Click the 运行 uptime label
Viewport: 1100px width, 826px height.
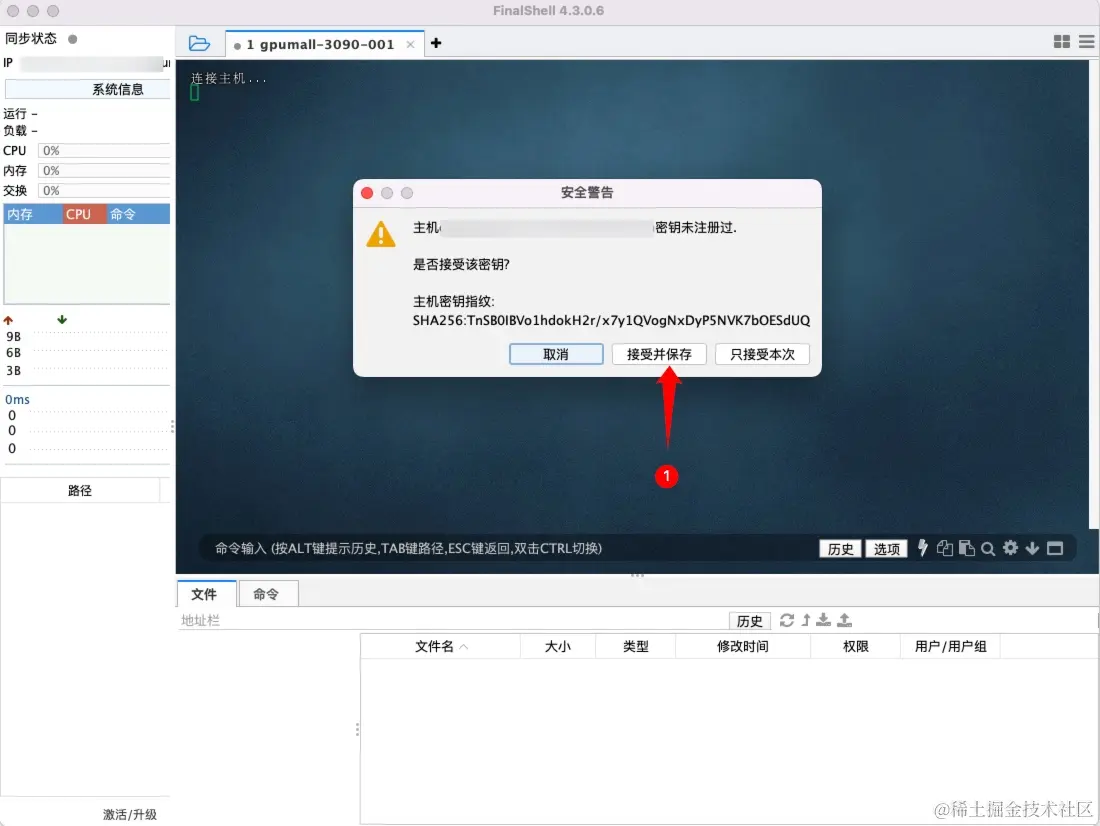pos(15,114)
